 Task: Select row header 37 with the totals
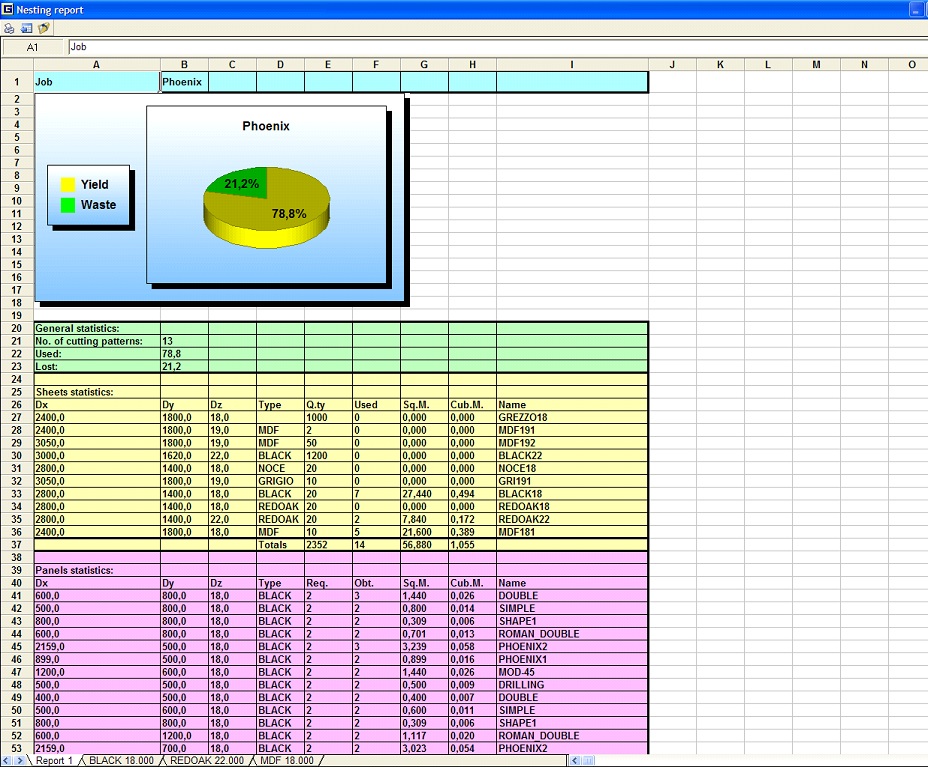[x=17, y=545]
